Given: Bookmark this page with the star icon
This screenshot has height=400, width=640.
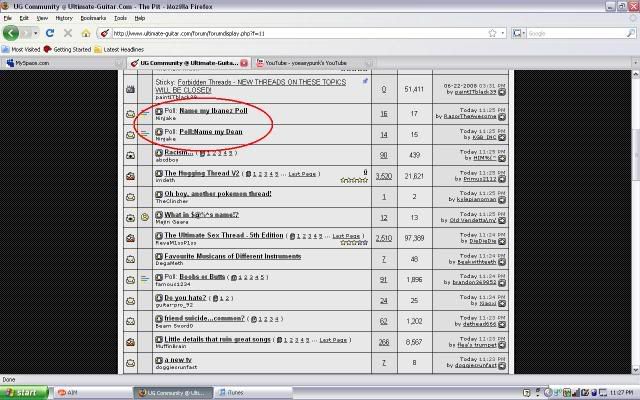Looking at the screenshot, I should (492, 33).
